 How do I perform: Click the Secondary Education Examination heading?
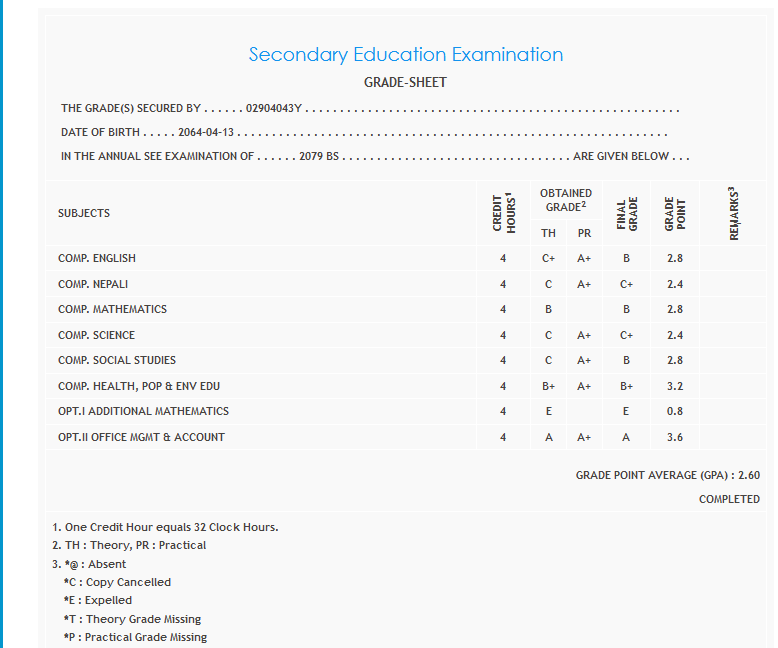coord(405,55)
